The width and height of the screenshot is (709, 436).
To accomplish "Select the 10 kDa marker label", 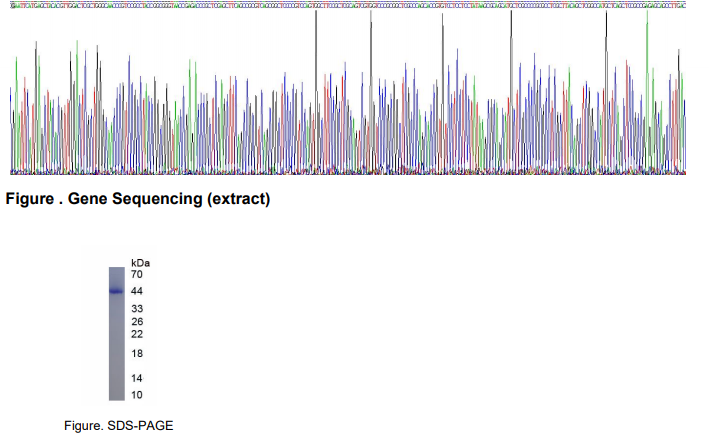I will point(138,395).
